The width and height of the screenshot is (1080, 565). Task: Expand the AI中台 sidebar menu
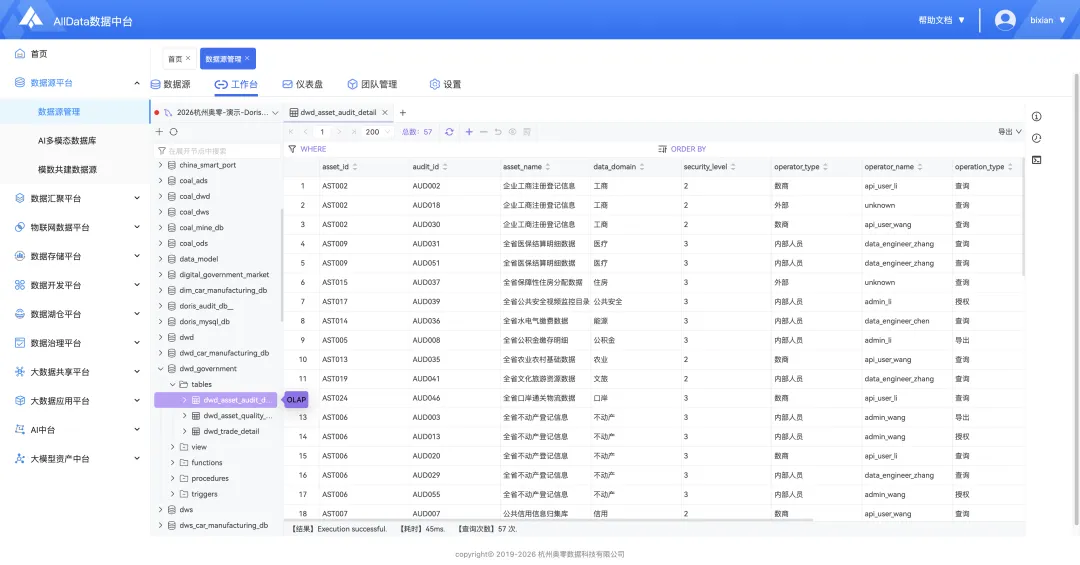[75, 430]
